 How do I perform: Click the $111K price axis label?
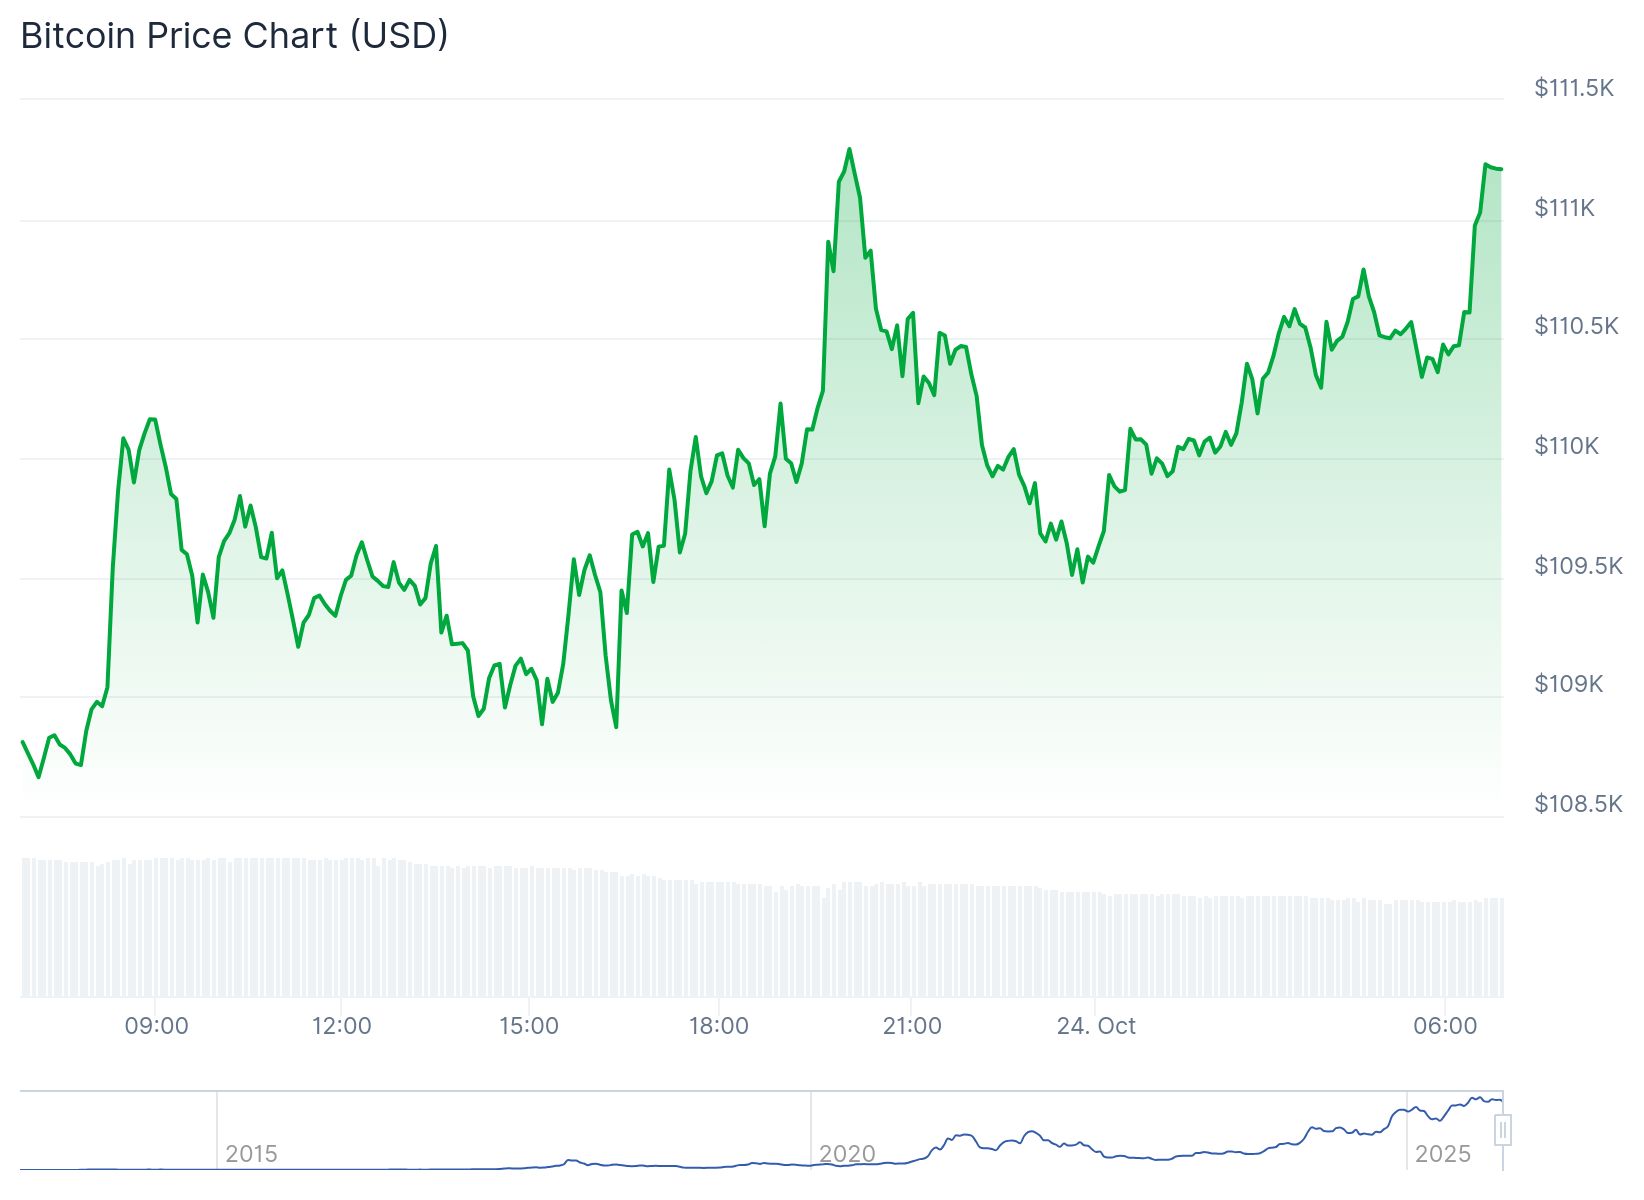[x=1565, y=208]
